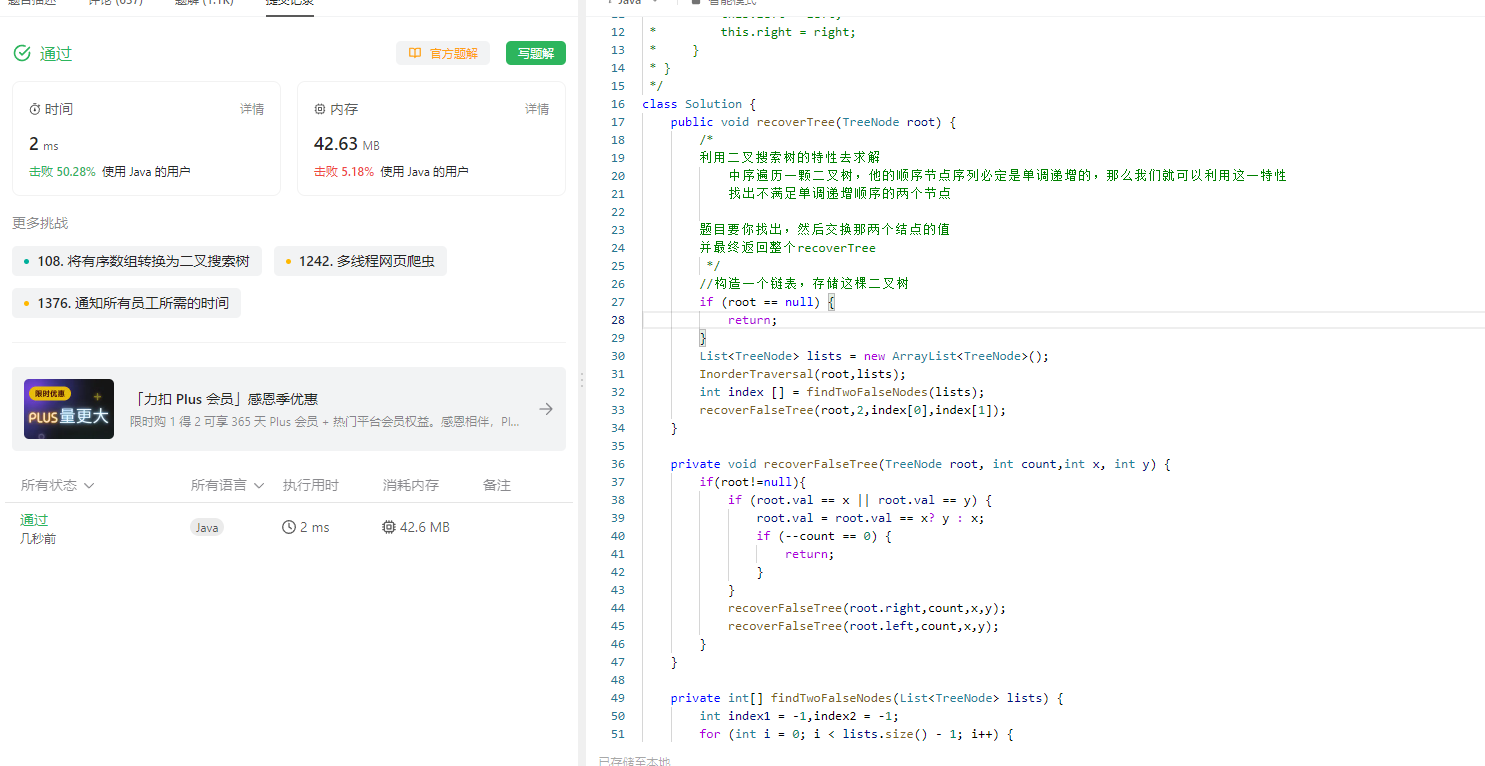Click the arrow on the Plus 会员 banner

pos(546,409)
